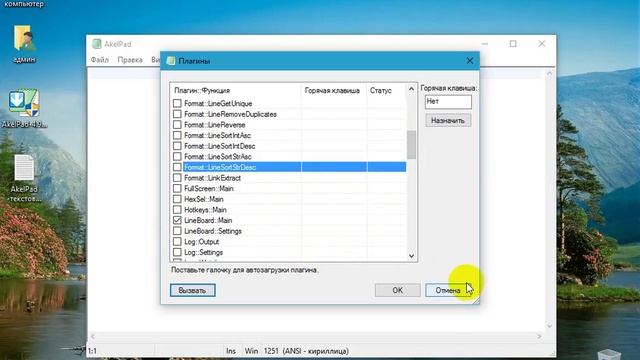
Task: Select the Format::LineReverse row text
Action: (215, 125)
